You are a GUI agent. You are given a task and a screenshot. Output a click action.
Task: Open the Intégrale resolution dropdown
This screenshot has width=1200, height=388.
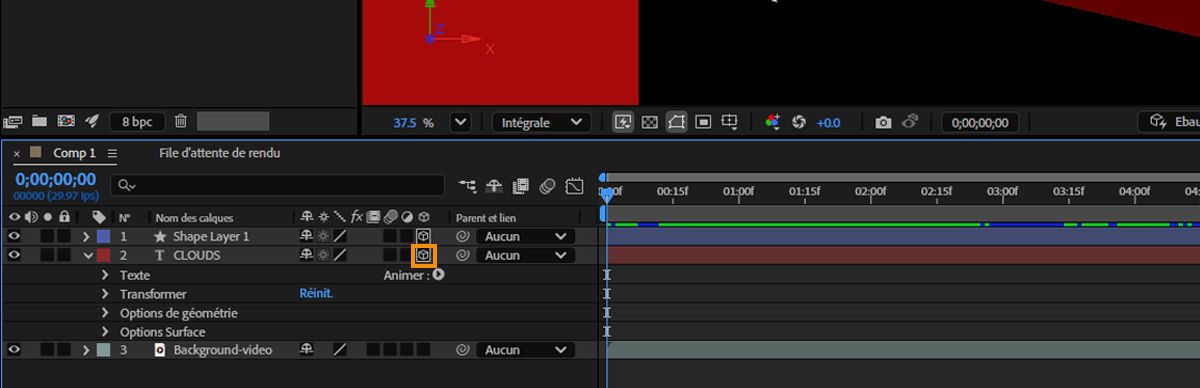540,122
